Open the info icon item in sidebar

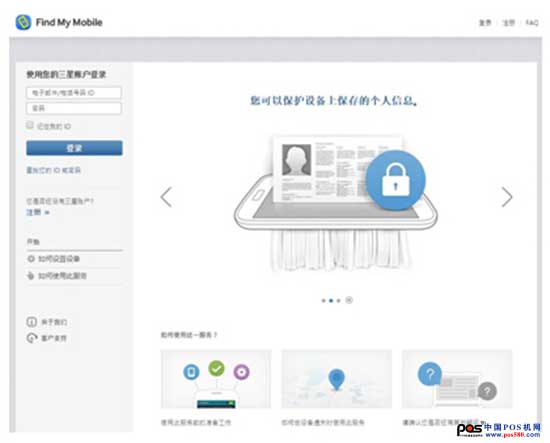click(32, 322)
